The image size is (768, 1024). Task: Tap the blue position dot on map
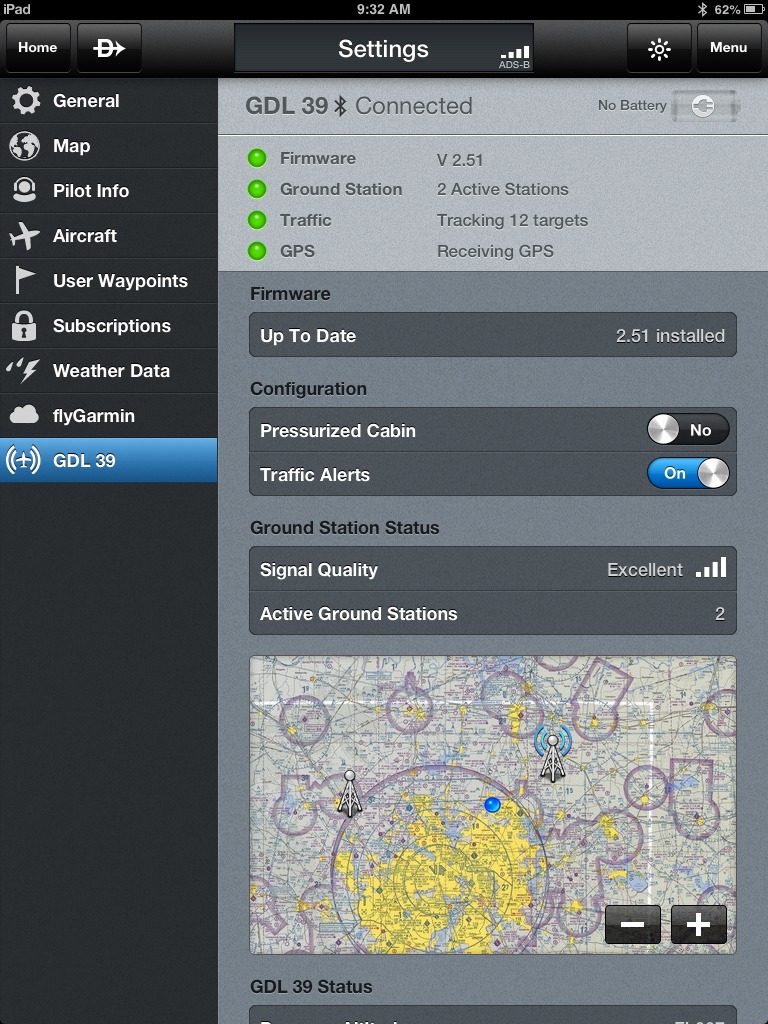tap(492, 805)
